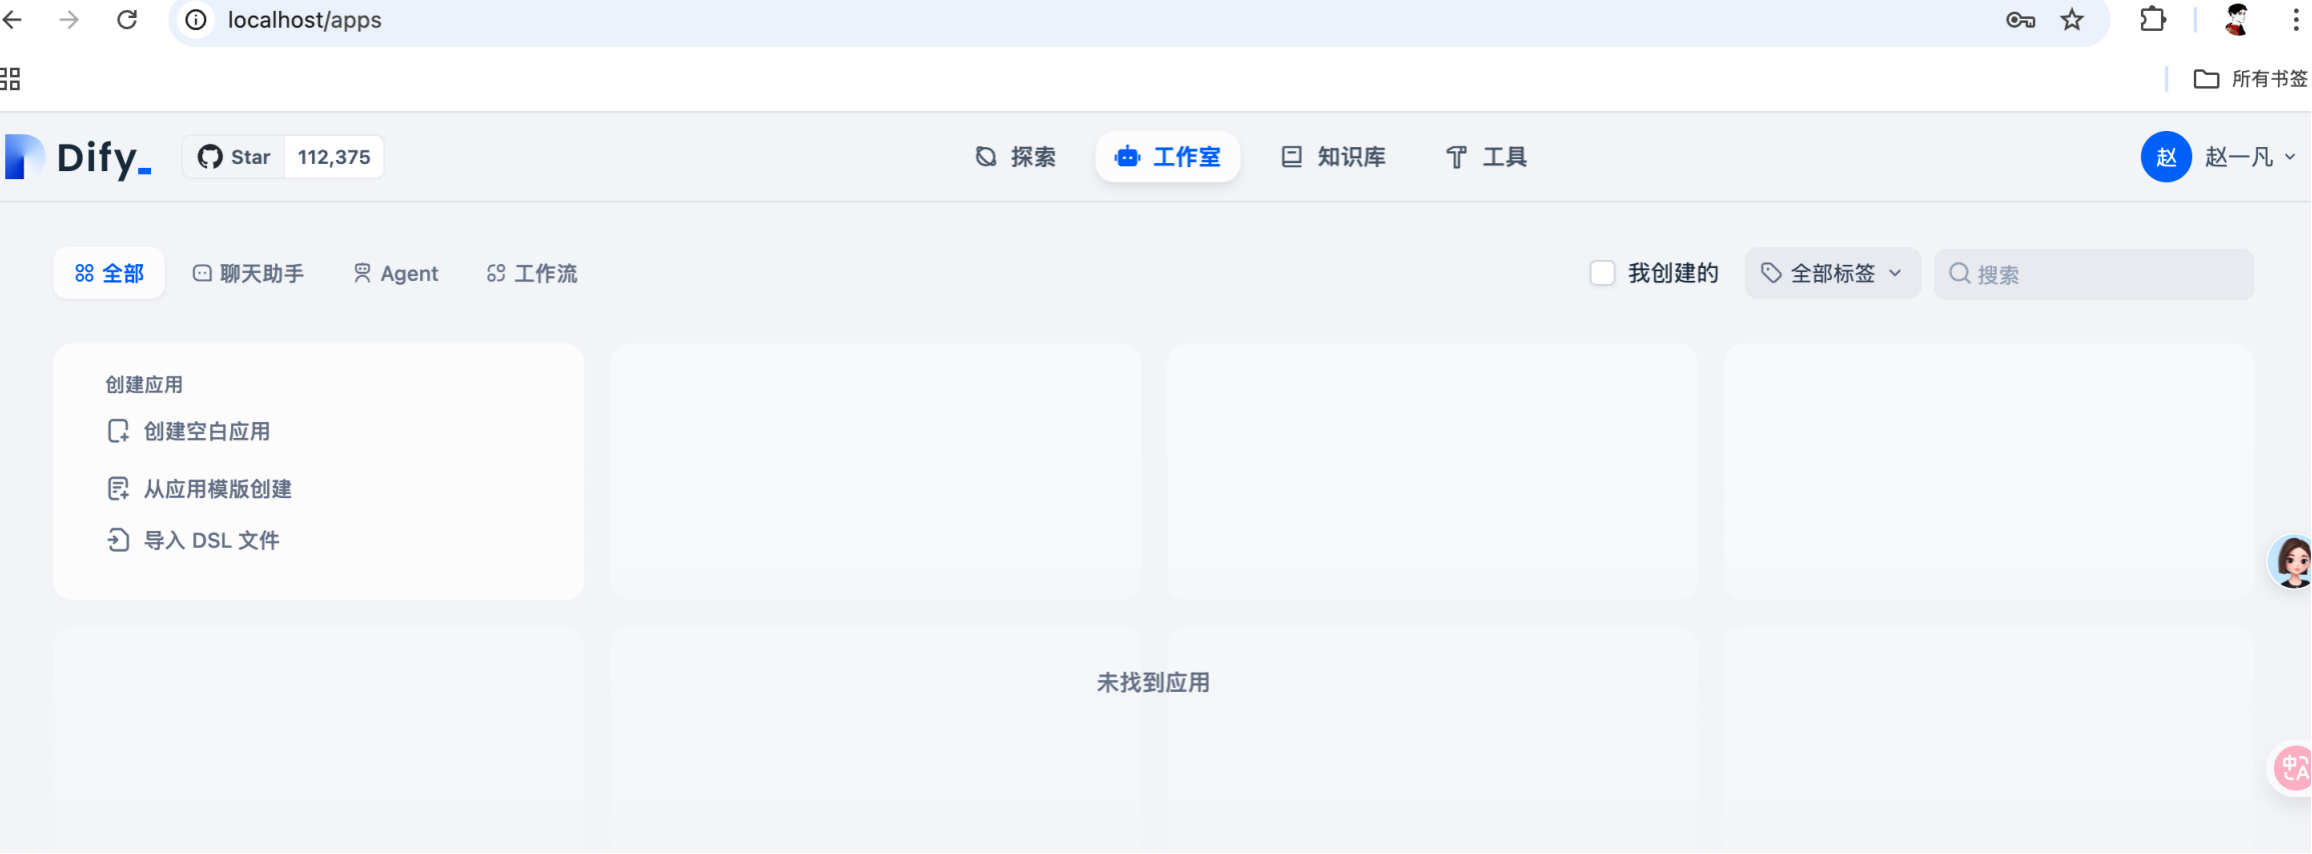
Task: Bookmark this page with the star icon
Action: tap(2072, 20)
